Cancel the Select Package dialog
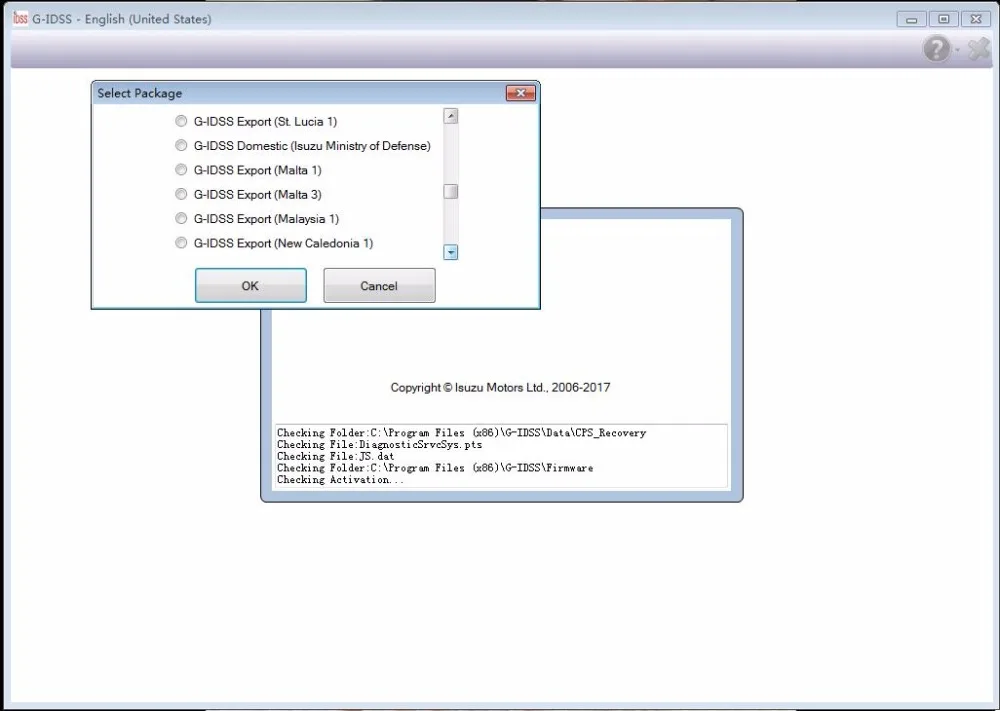1000x711 pixels. [379, 286]
